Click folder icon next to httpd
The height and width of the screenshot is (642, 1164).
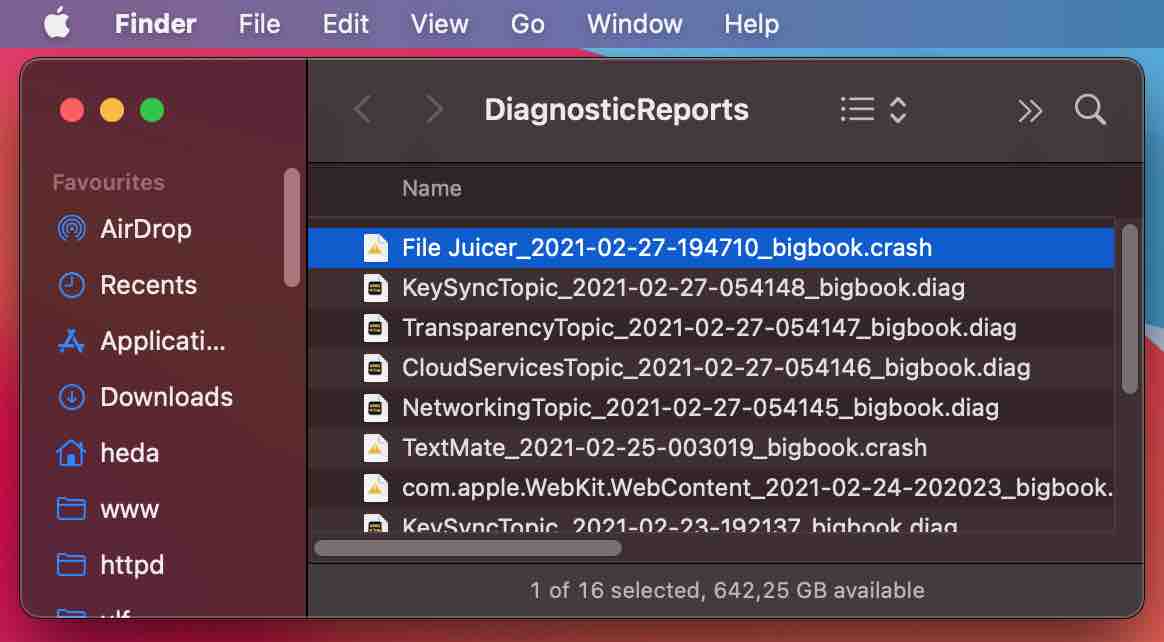coord(71,566)
